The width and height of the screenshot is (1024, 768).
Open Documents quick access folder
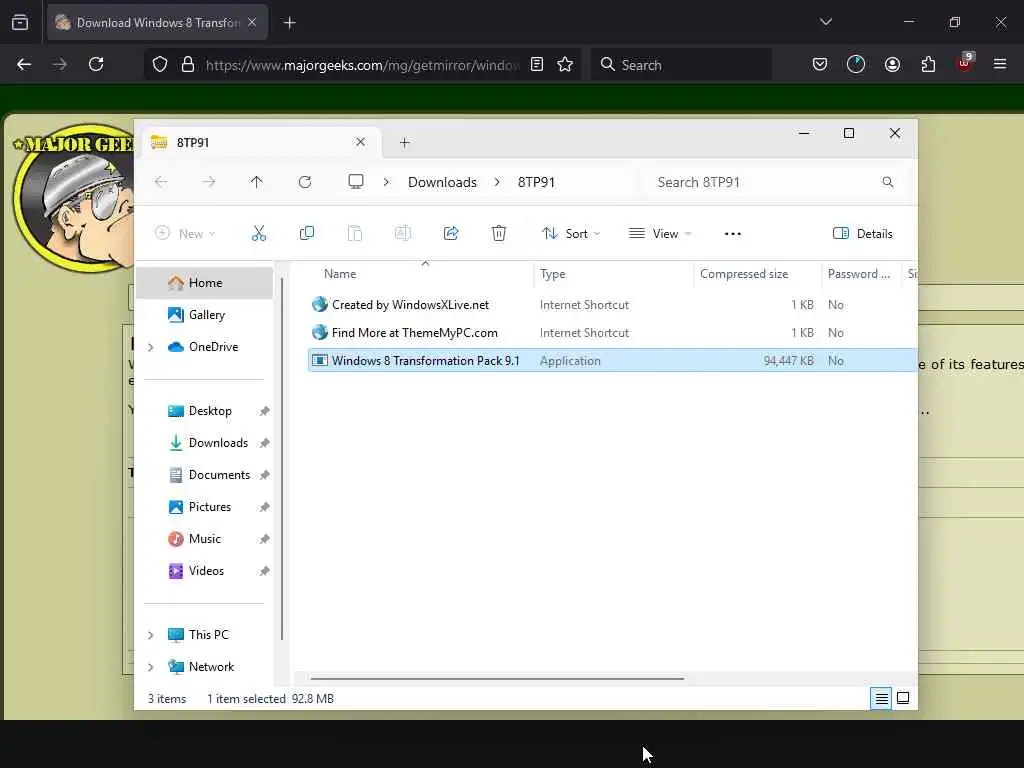(x=209, y=475)
